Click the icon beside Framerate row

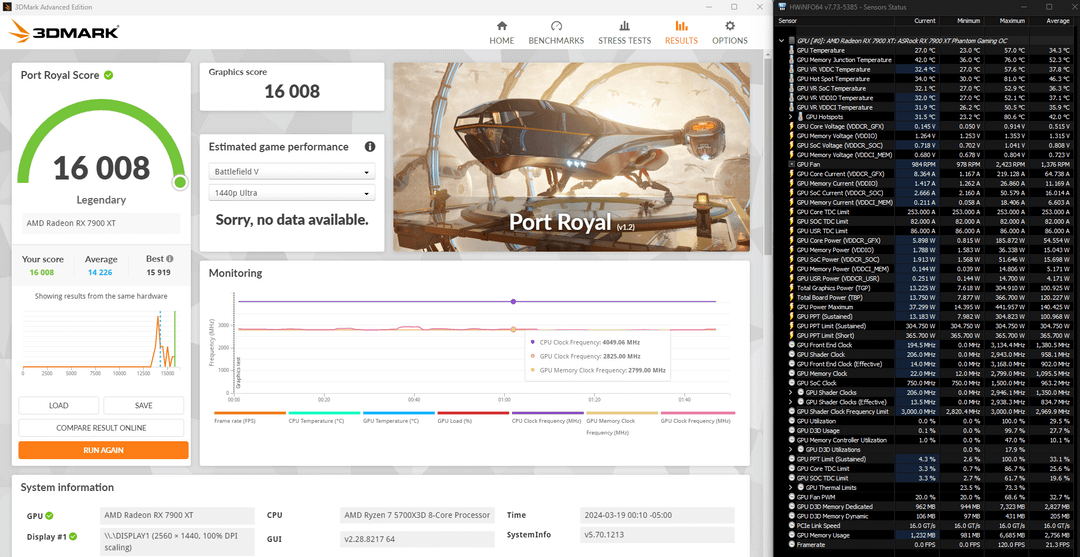click(x=791, y=544)
